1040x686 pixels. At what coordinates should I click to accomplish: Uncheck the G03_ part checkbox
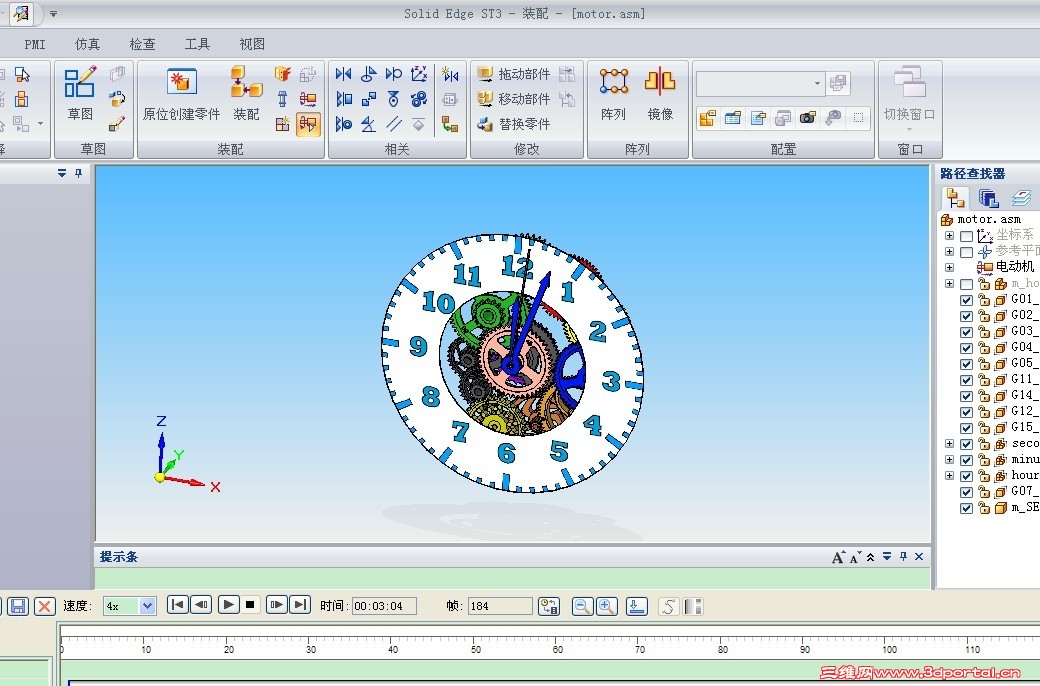[966, 332]
